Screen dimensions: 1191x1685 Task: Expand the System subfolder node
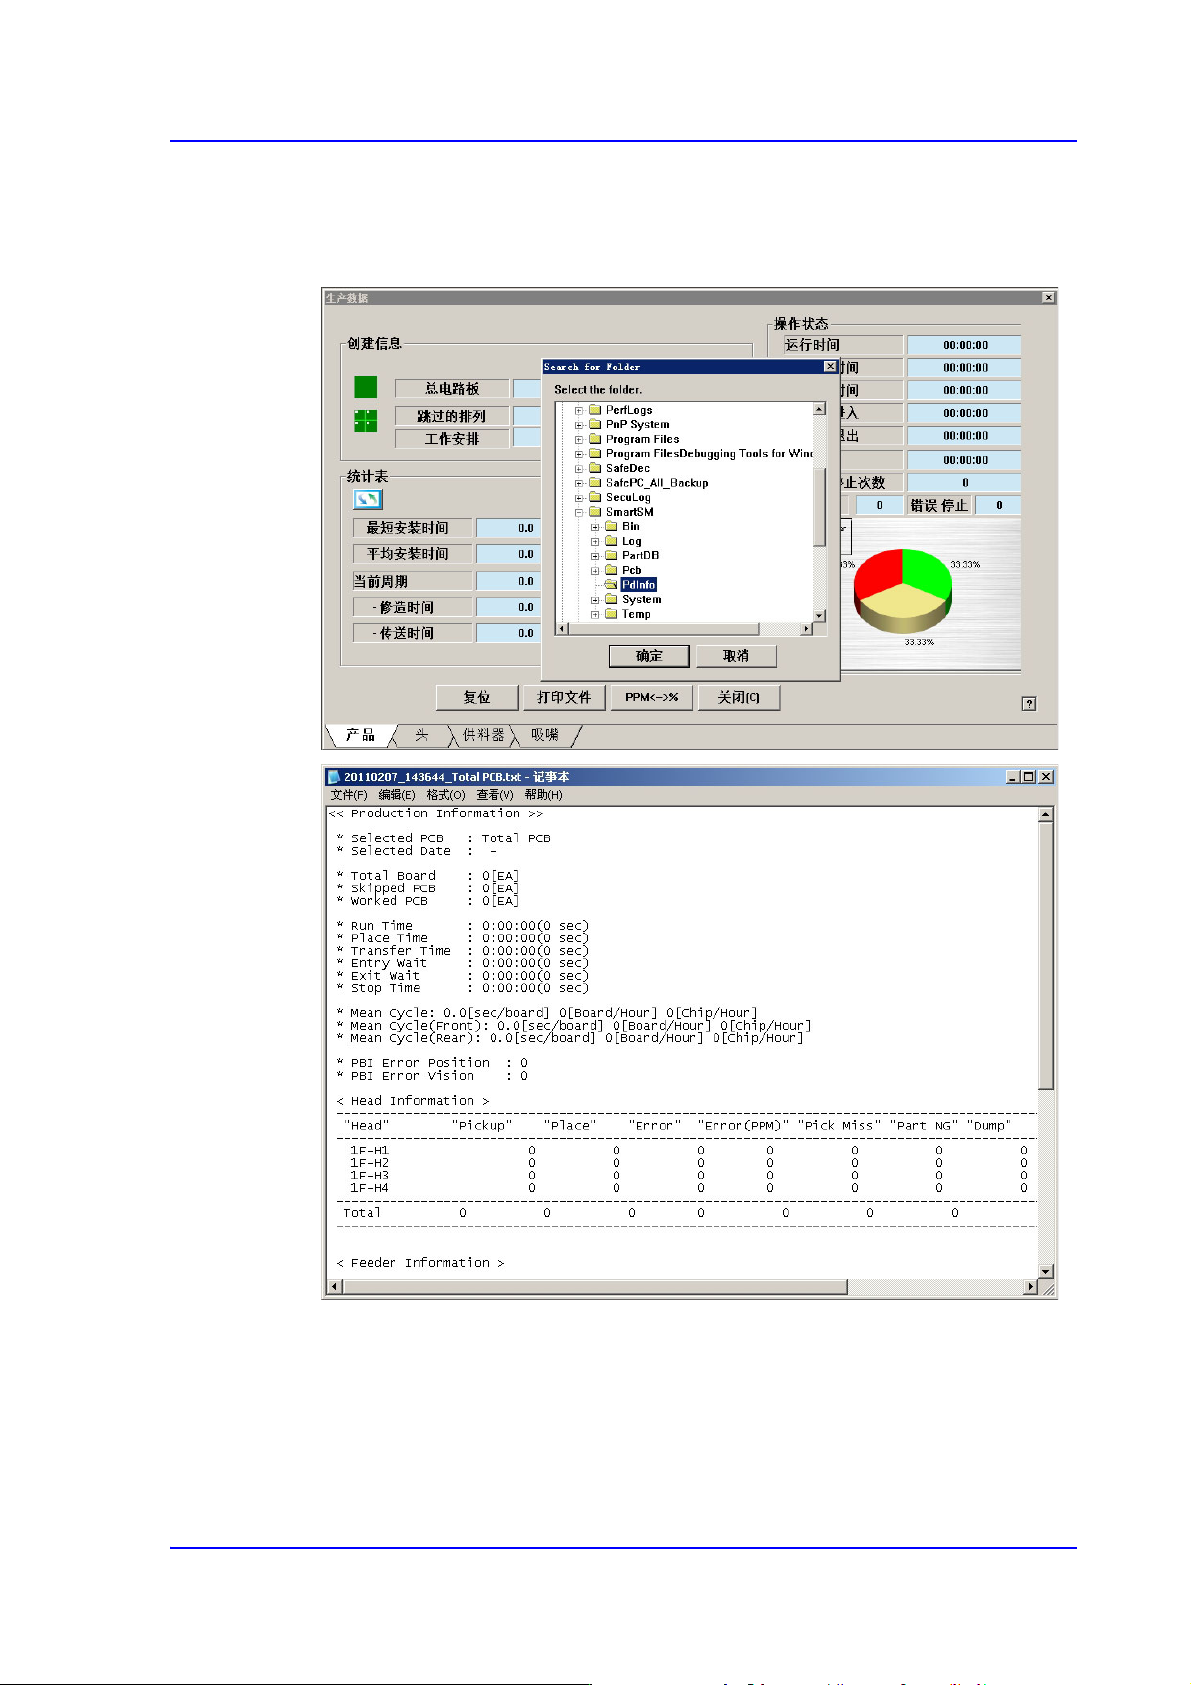pos(595,600)
